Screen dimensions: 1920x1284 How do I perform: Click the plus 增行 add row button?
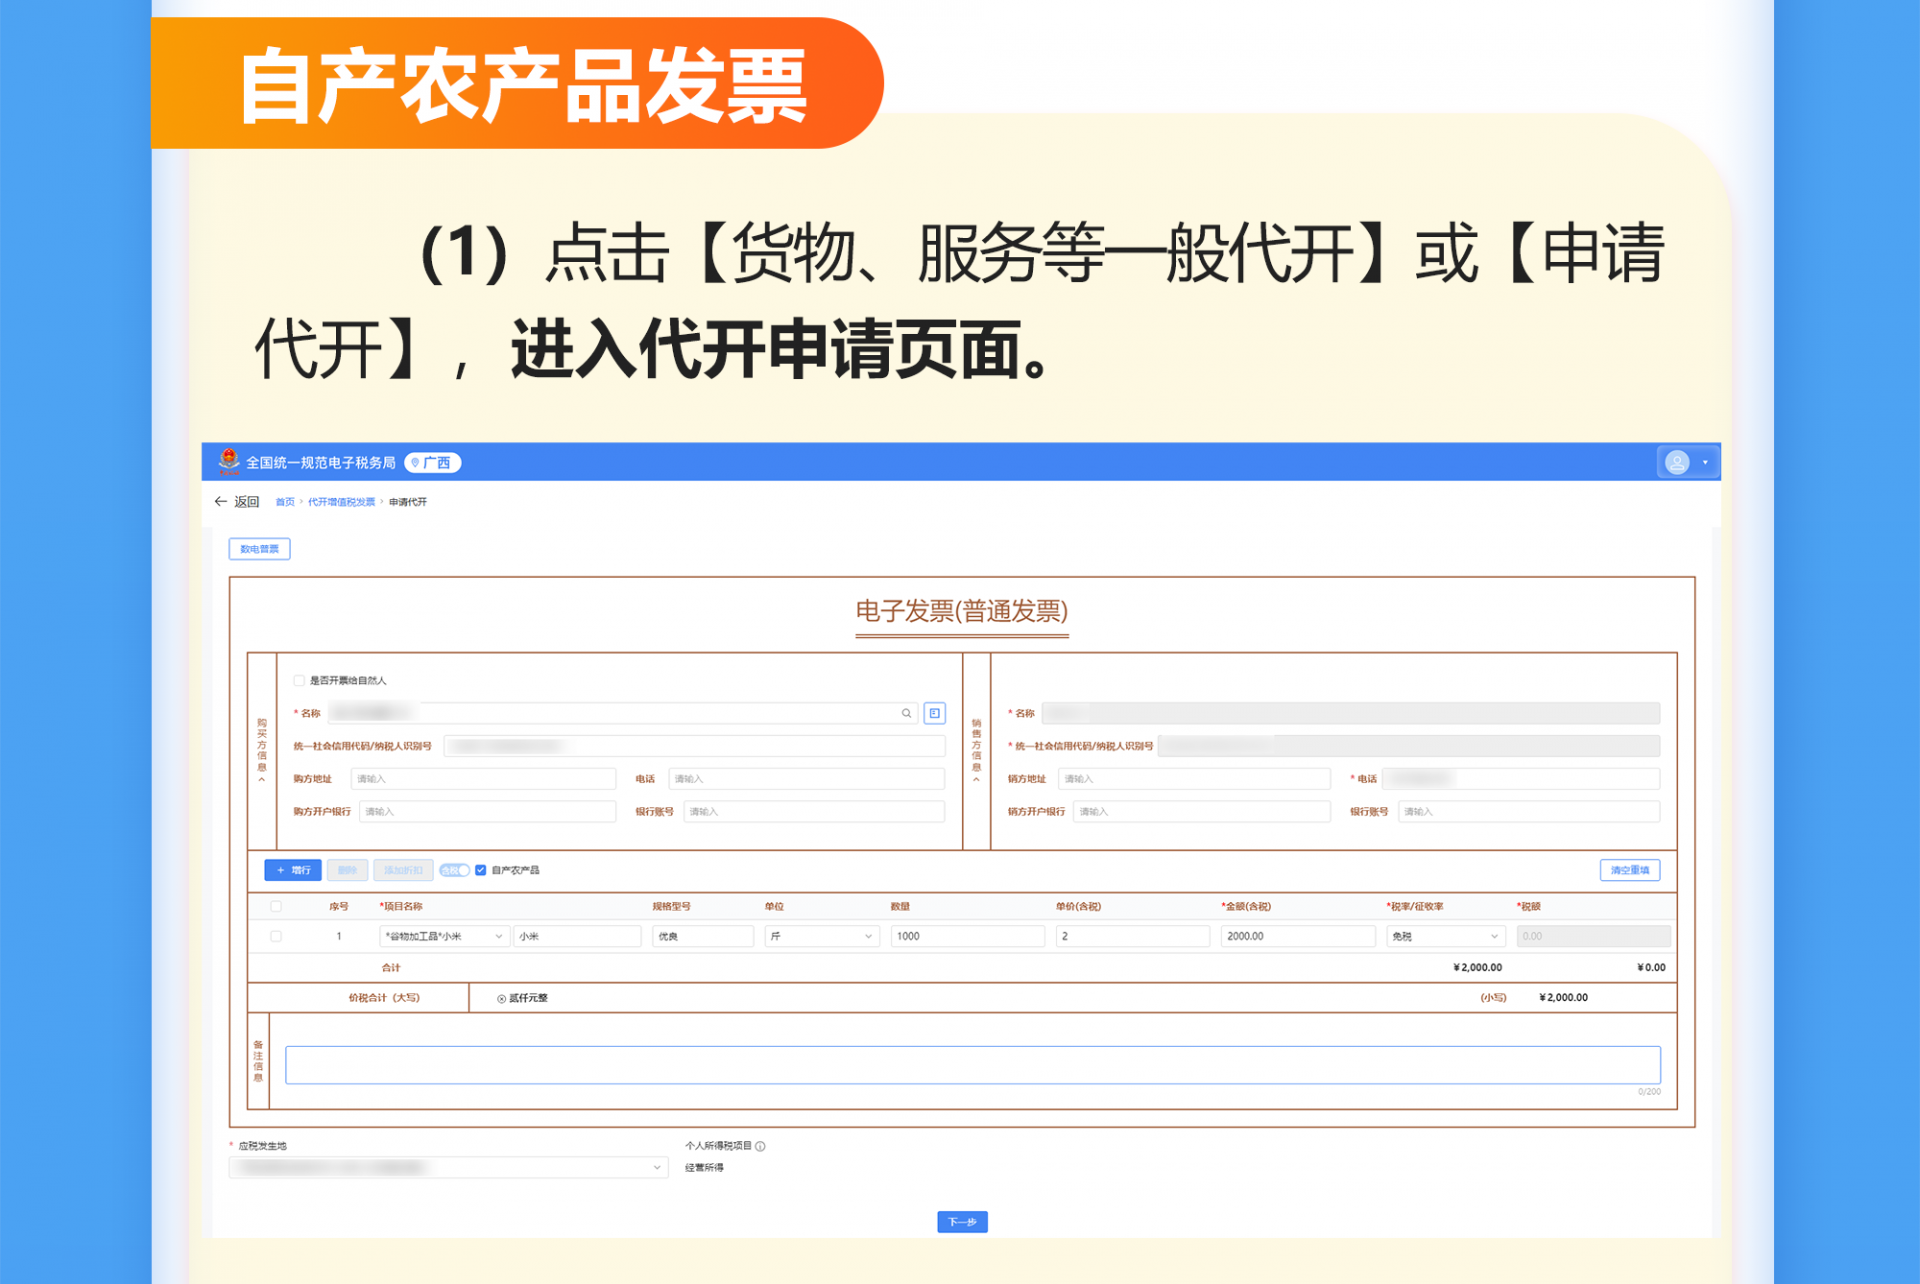coord(293,870)
